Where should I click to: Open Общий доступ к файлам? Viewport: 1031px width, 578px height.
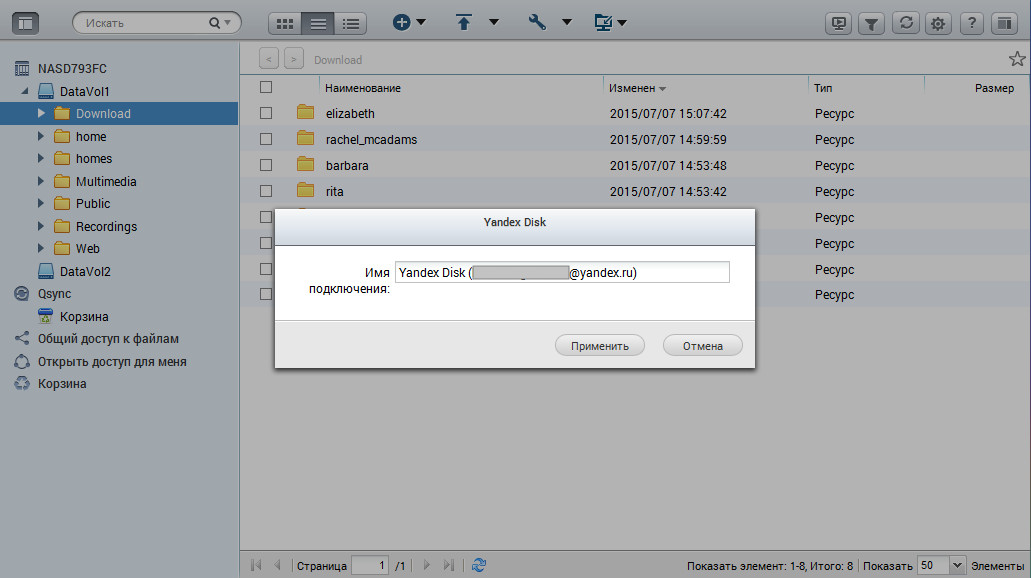pos(108,339)
